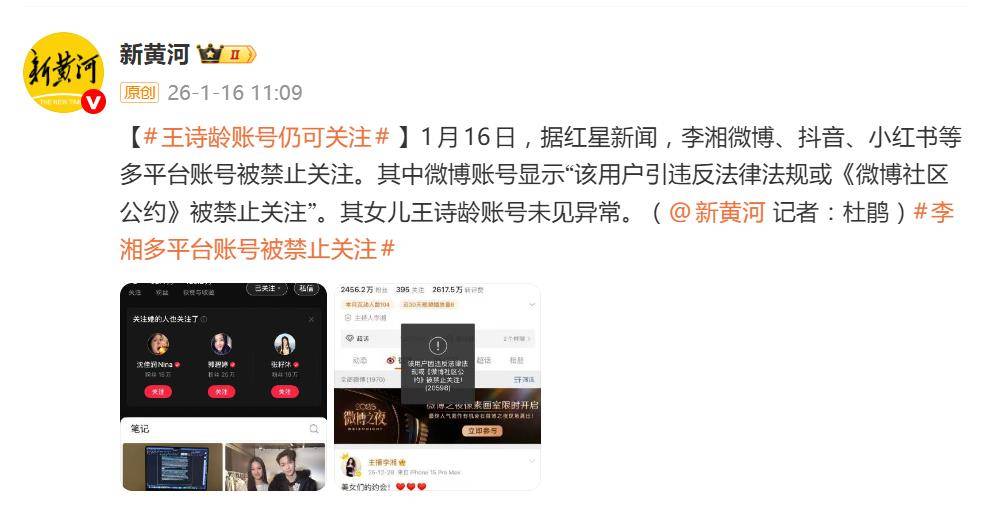Image resolution: width=994 pixels, height=532 pixels.
Task: Click the exclamation warning icon in popup
Action: 437,346
